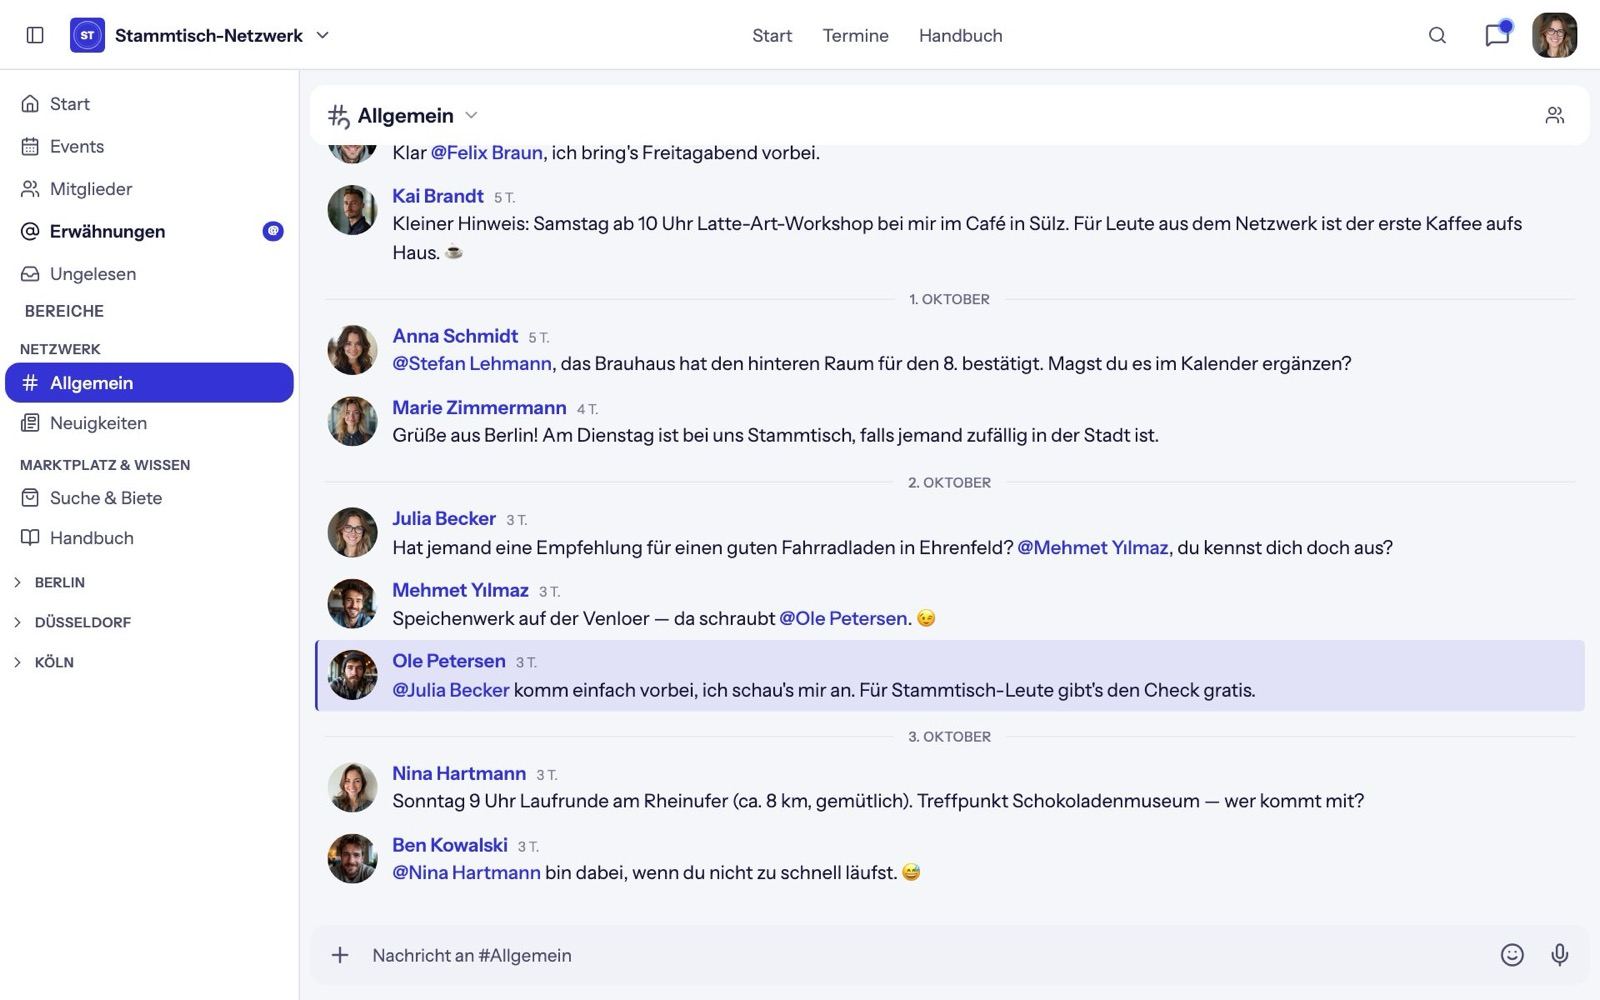The image size is (1600, 1000).
Task: Show channel members icon
Action: coord(1554,115)
